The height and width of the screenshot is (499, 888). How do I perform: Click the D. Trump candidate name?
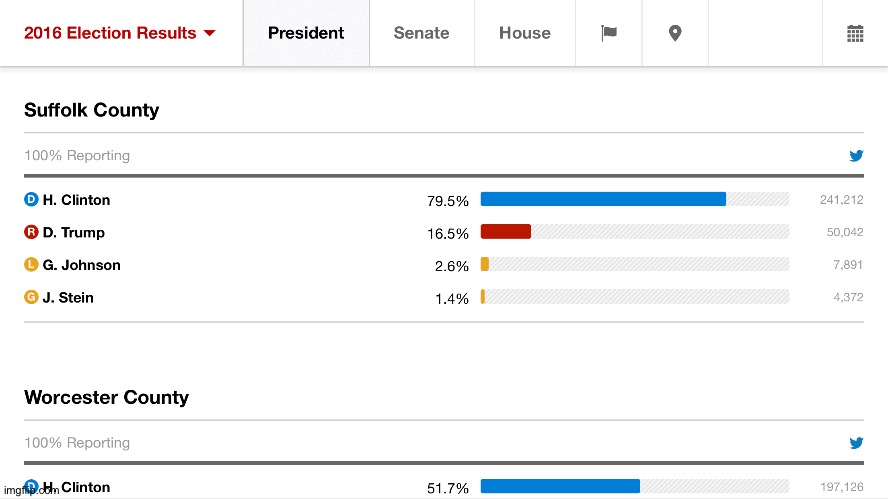(x=74, y=233)
